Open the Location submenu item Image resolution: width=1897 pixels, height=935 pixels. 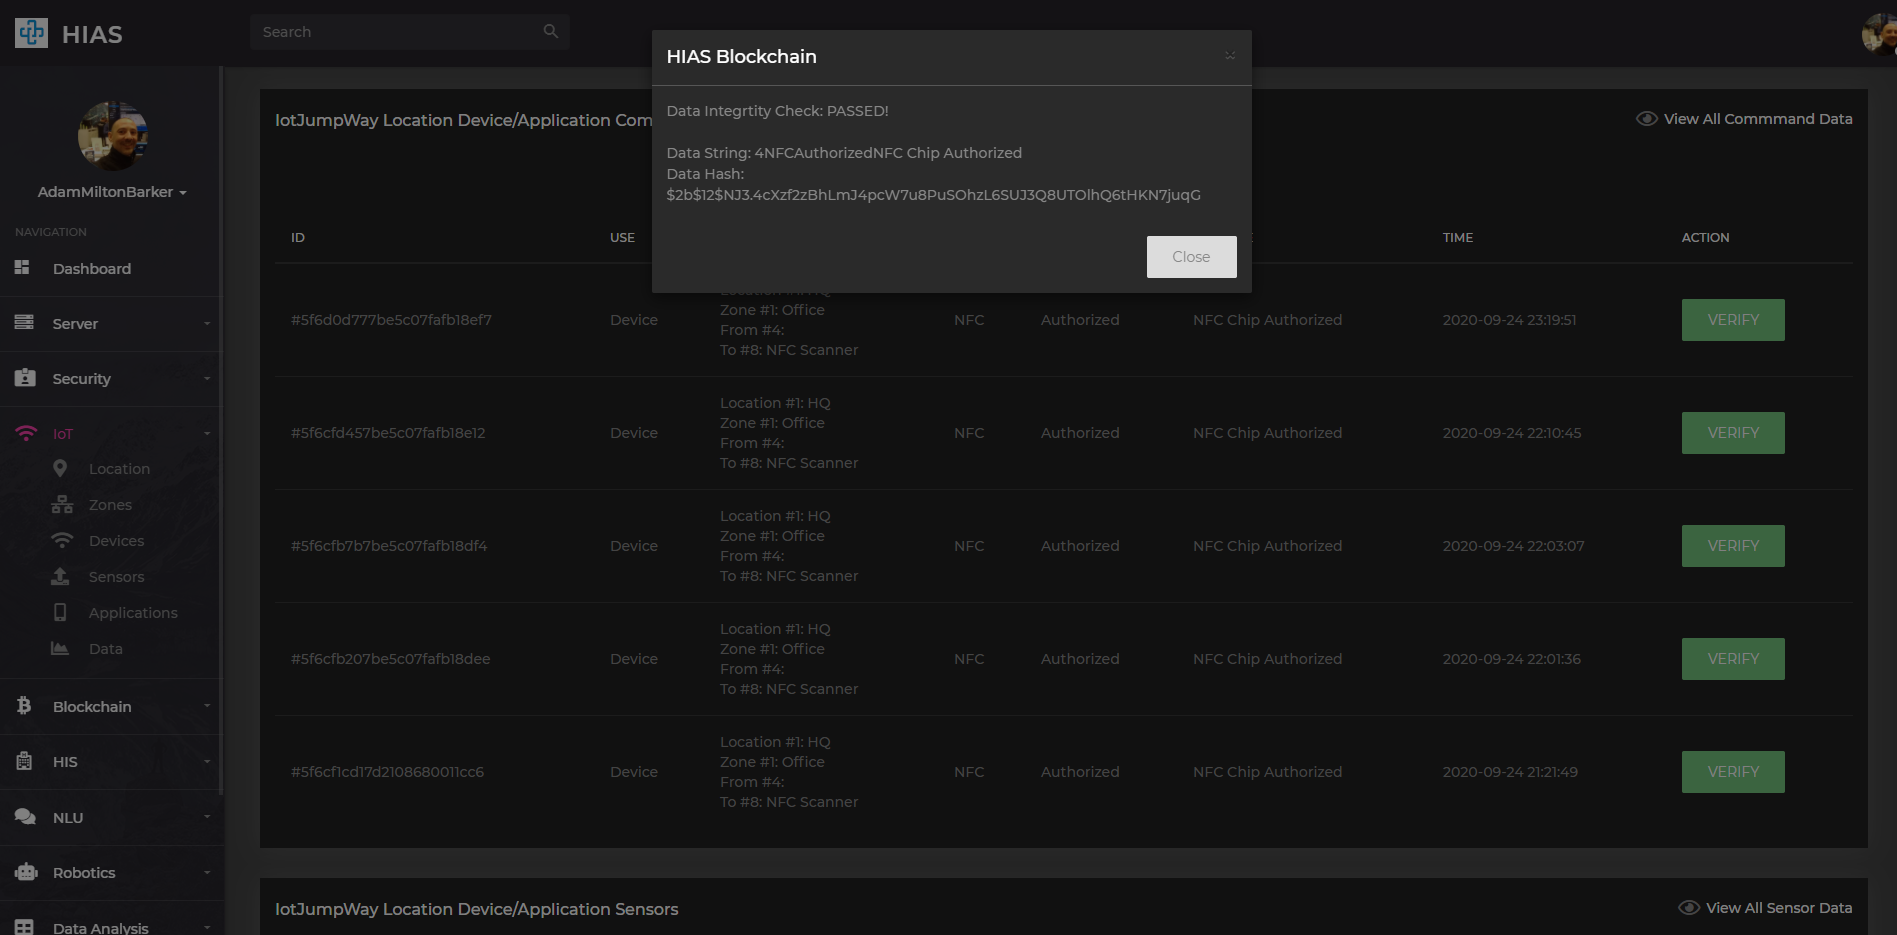[x=119, y=469]
